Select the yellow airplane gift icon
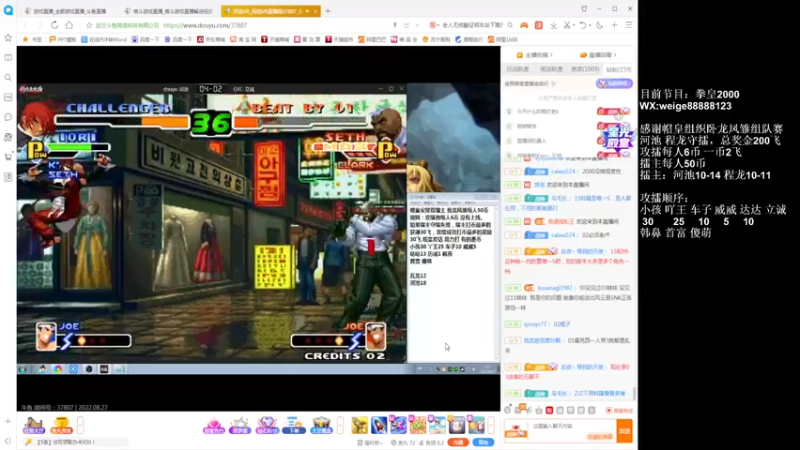The image size is (800, 450). click(x=359, y=425)
